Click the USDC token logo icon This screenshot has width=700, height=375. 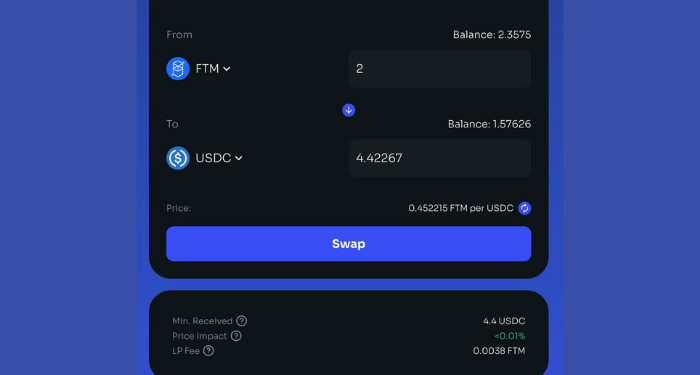(x=178, y=158)
